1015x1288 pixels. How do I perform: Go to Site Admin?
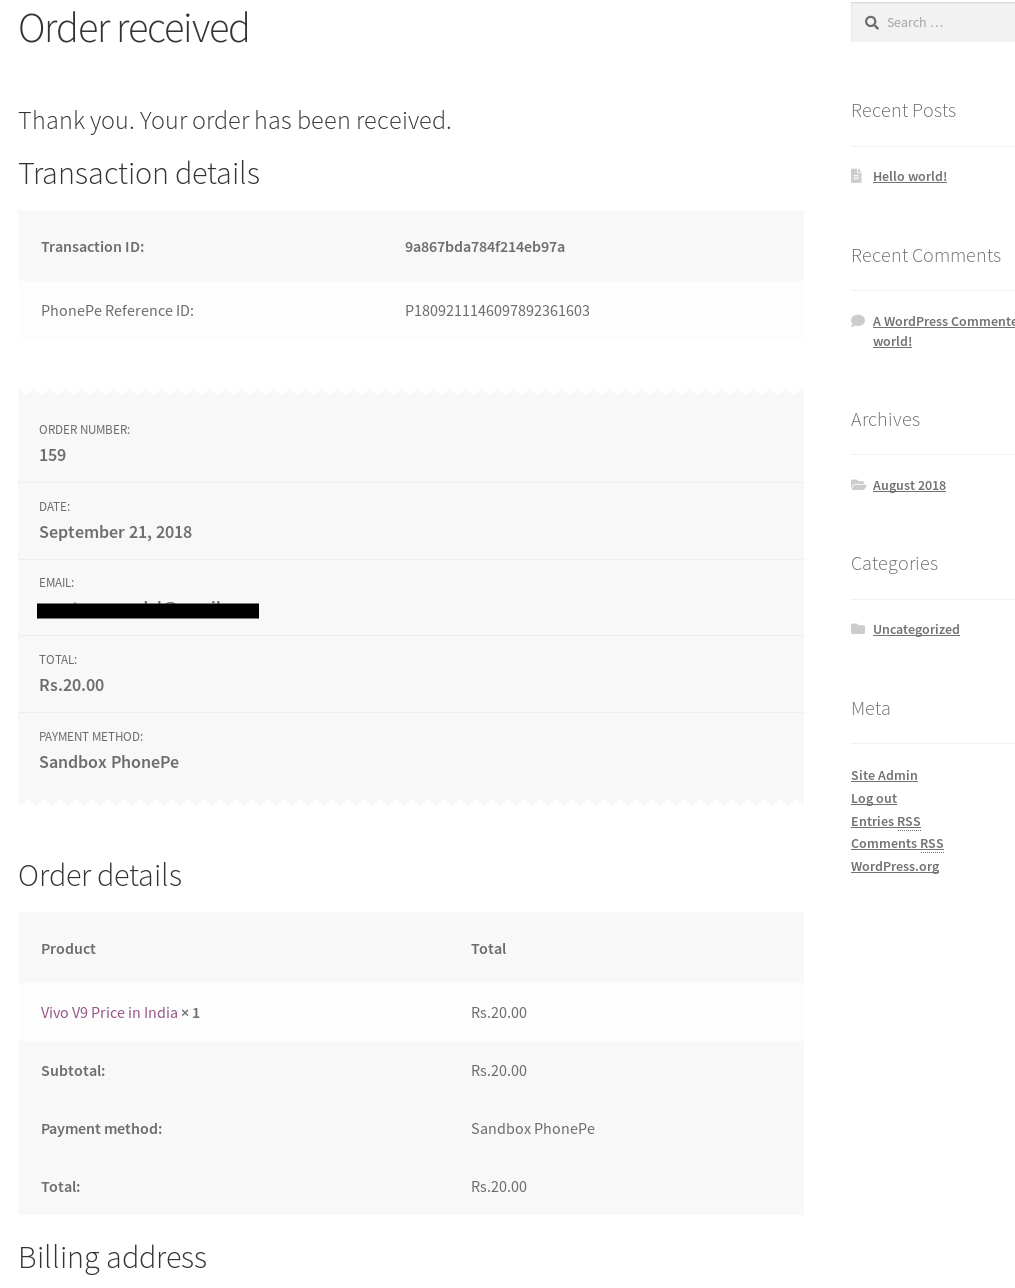pos(883,775)
